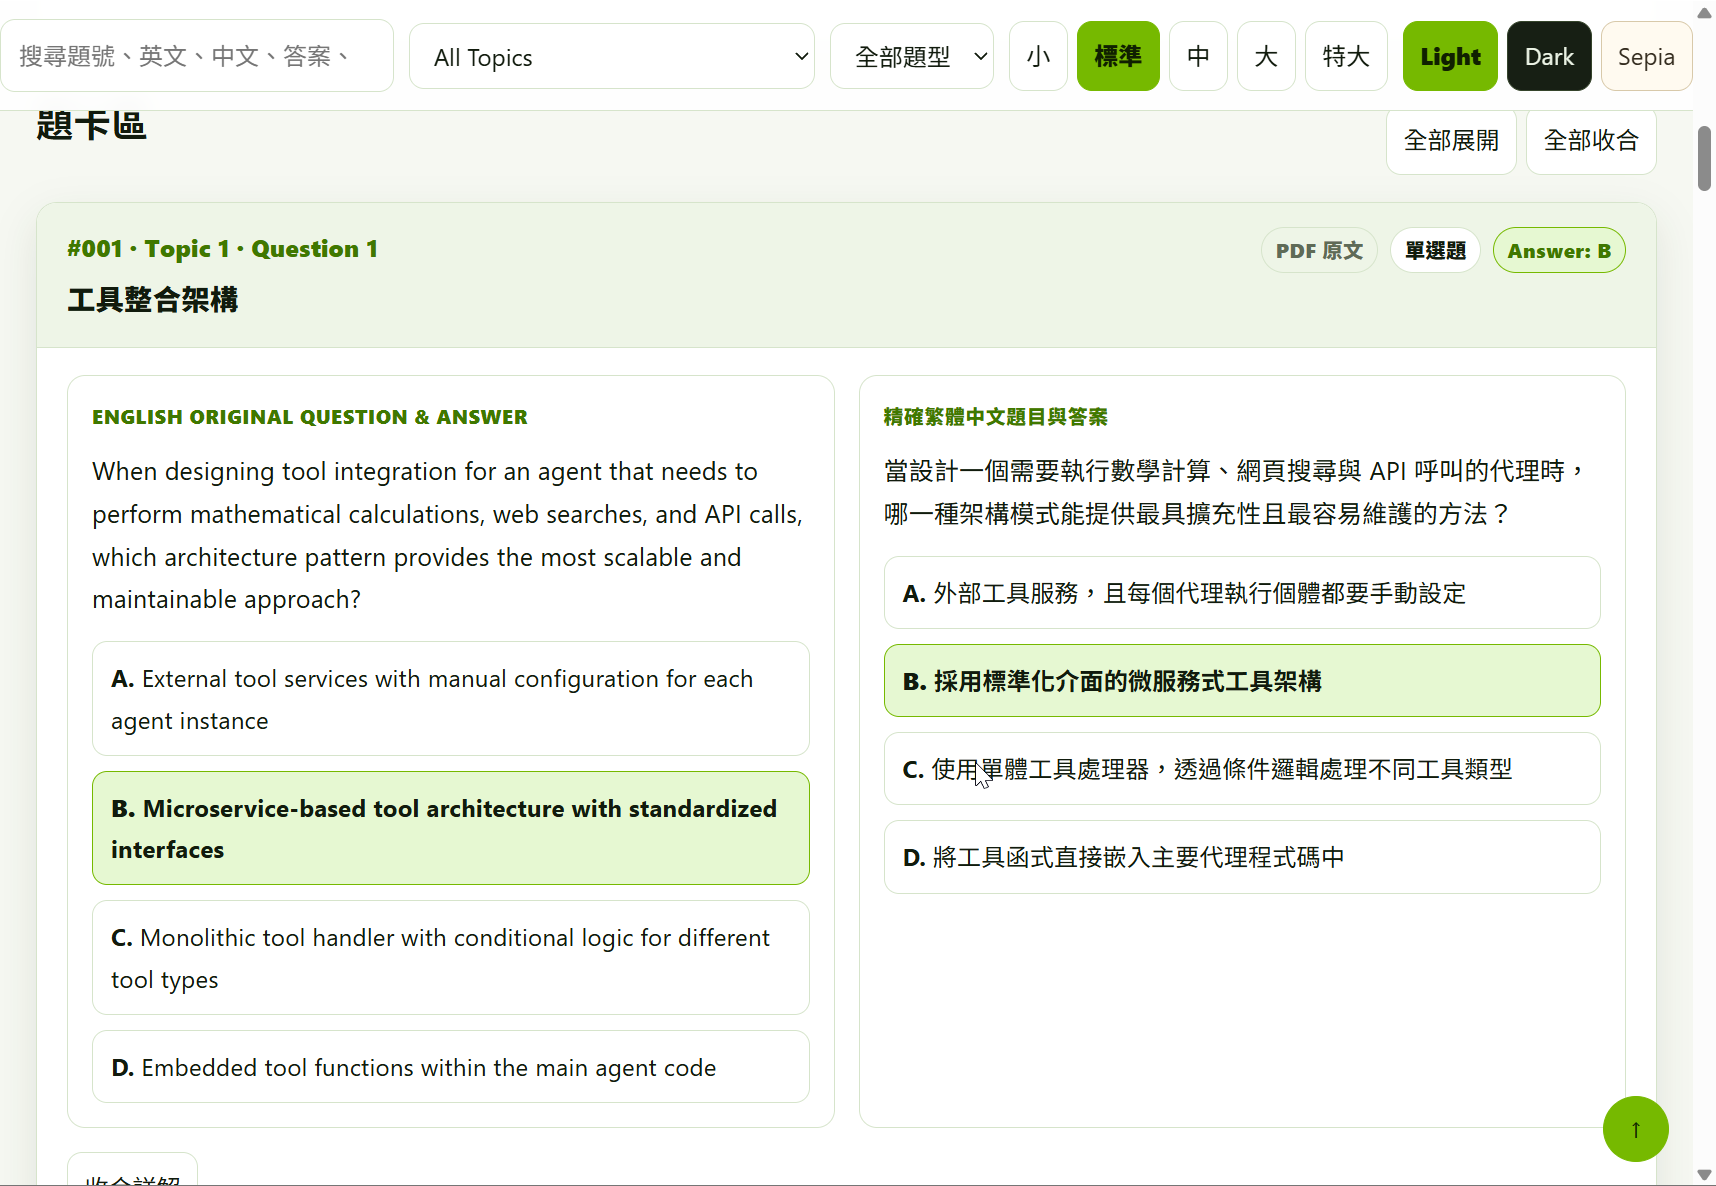Image resolution: width=1716 pixels, height=1186 pixels.
Task: Click 全部展開 to expand all cards
Action: tap(1451, 141)
